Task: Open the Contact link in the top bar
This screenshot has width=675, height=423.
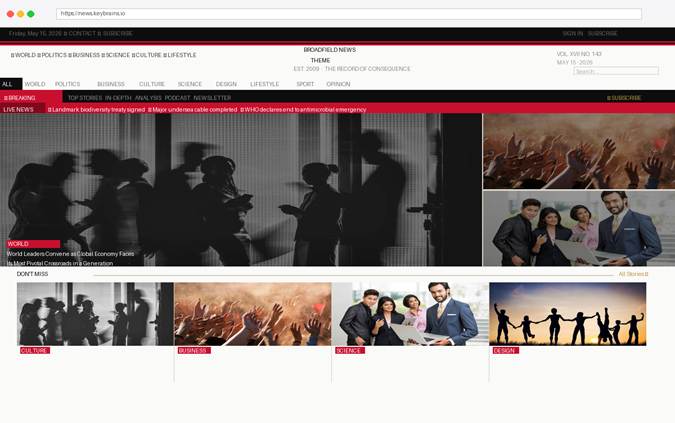Action: coord(82,34)
